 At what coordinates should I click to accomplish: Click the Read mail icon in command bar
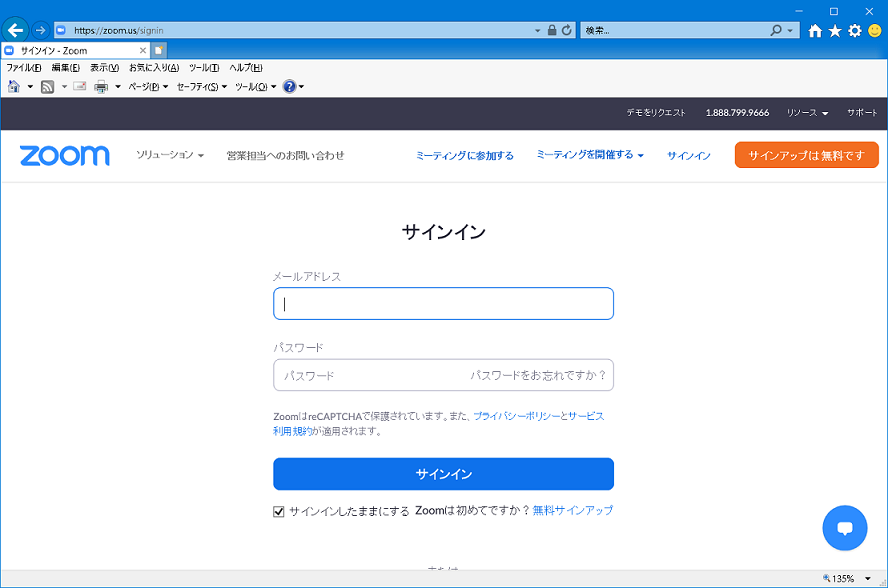pyautogui.click(x=80, y=86)
